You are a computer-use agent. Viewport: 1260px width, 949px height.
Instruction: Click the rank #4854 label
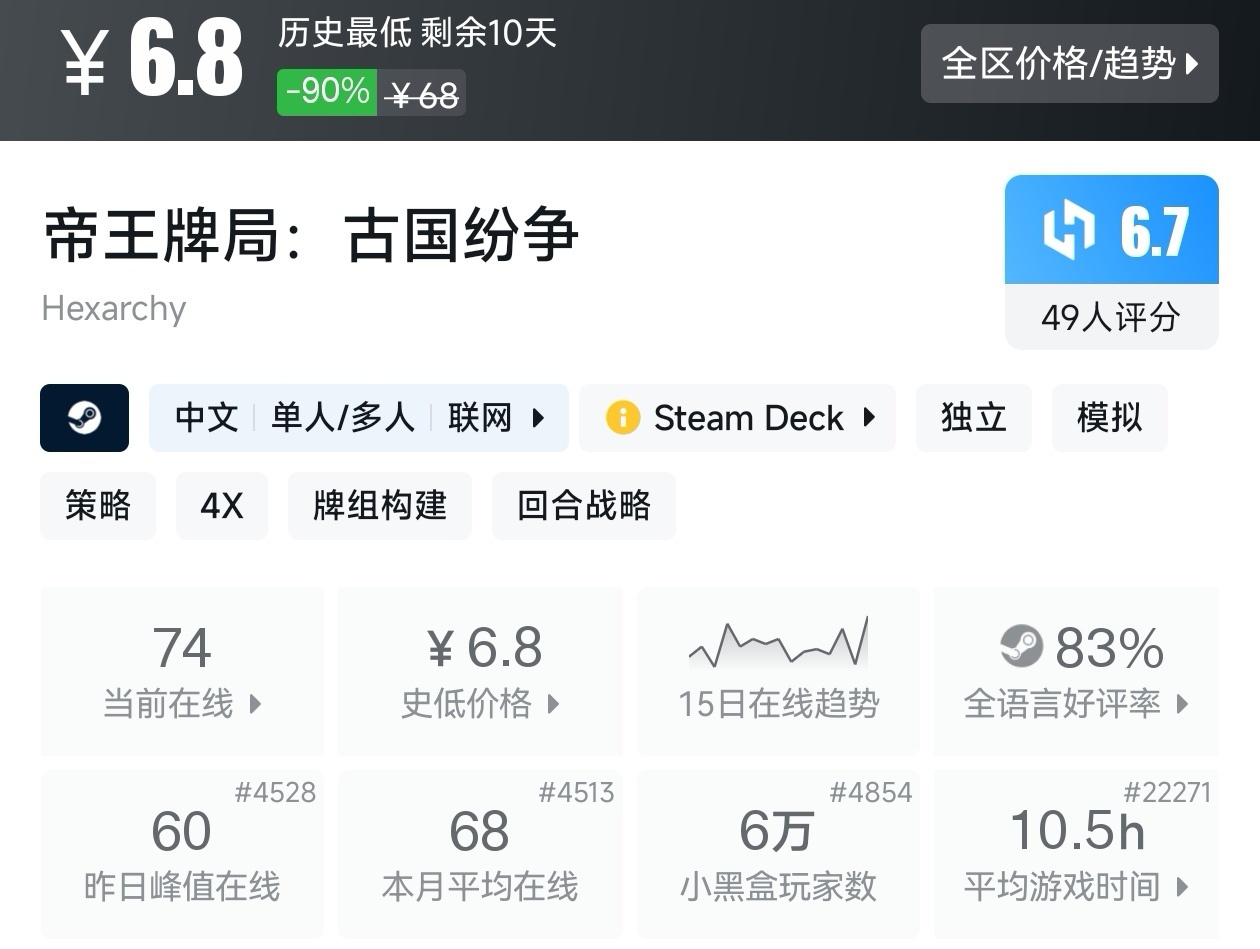click(x=871, y=793)
